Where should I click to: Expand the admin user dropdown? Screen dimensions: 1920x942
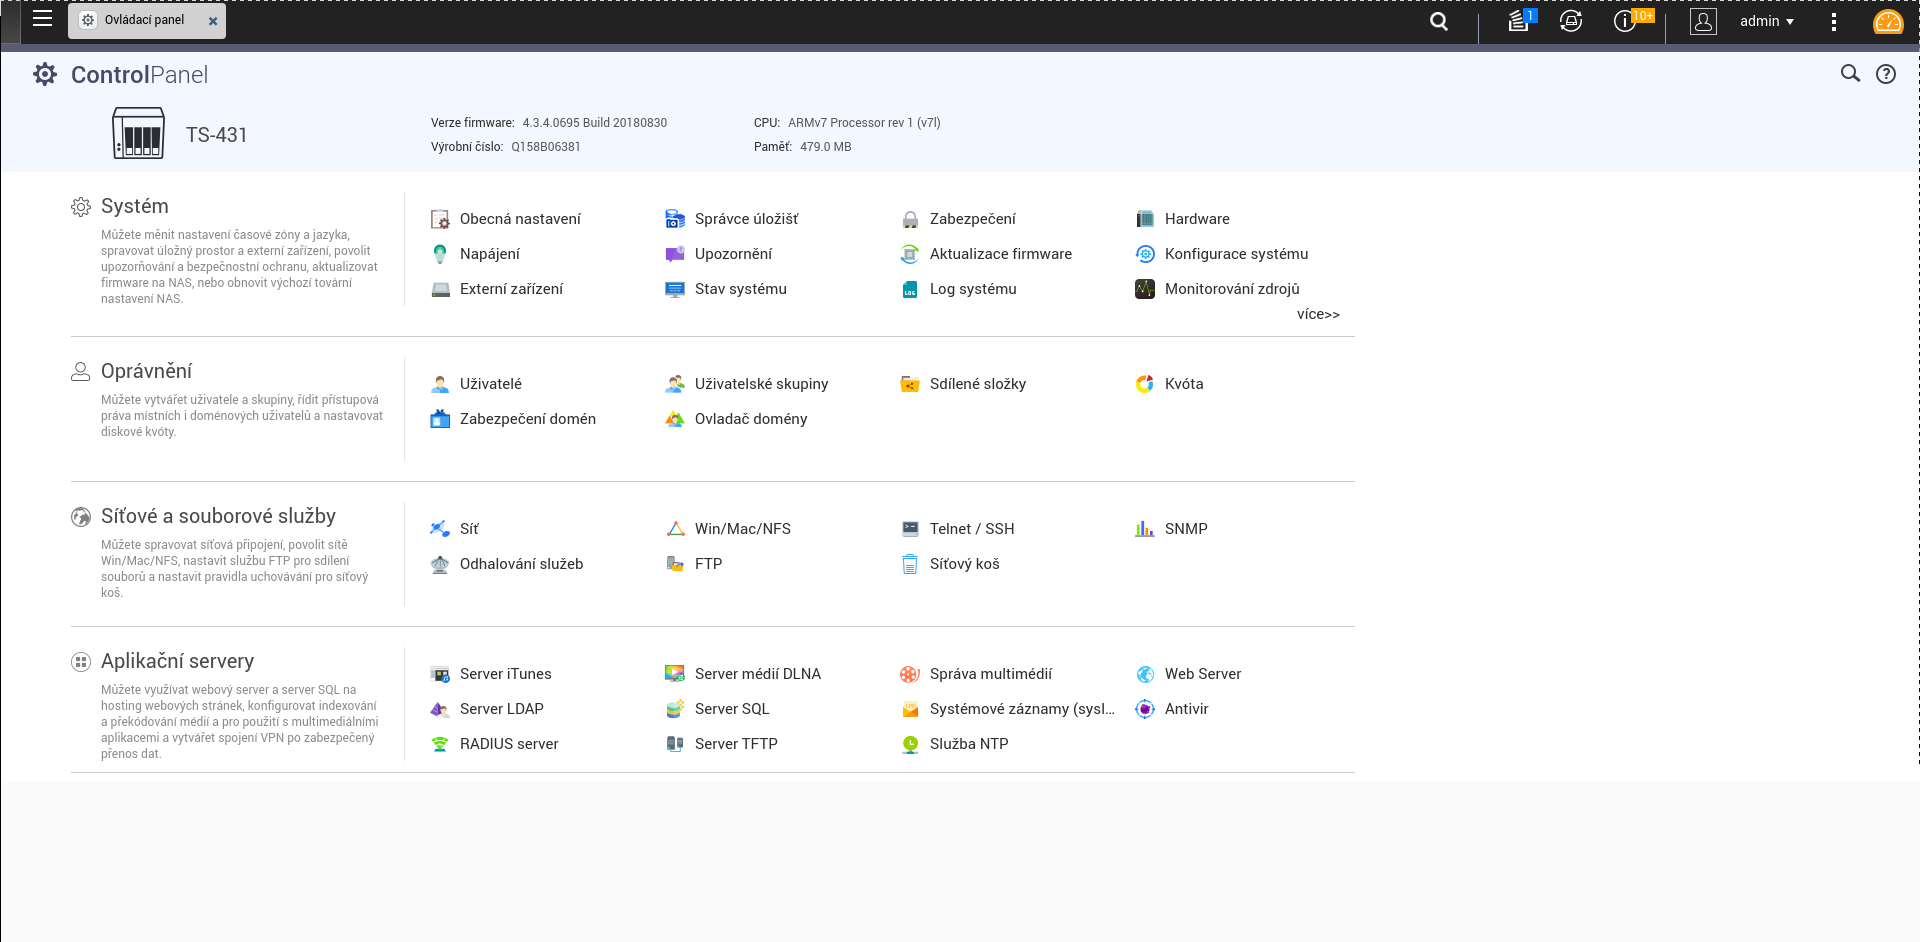(x=1766, y=21)
